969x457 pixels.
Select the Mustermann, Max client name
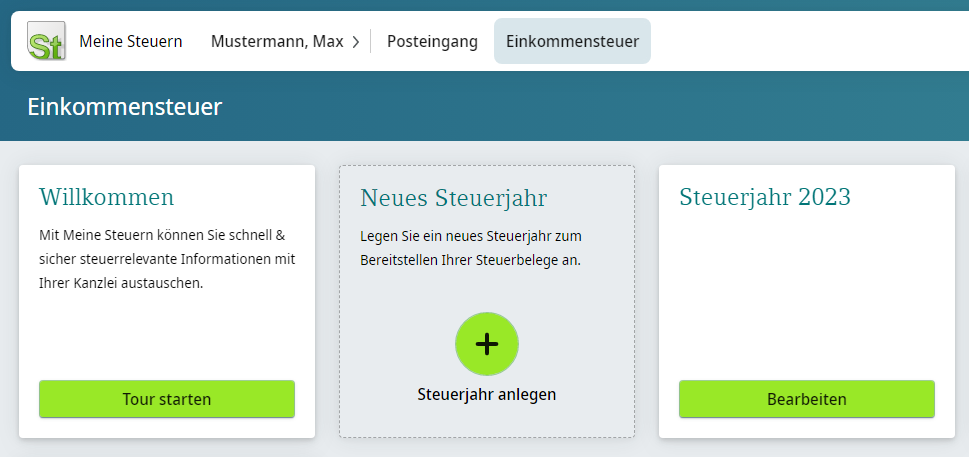tap(276, 41)
